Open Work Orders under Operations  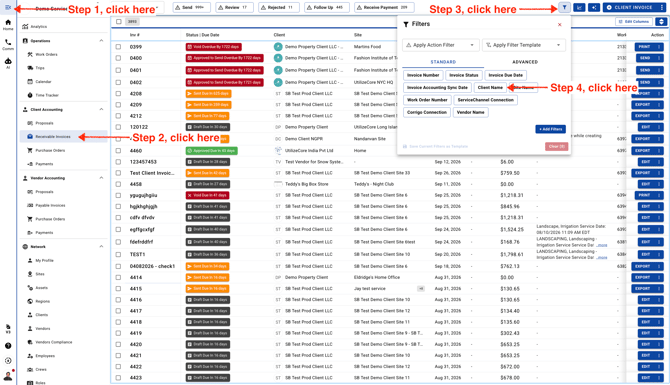[46, 54]
